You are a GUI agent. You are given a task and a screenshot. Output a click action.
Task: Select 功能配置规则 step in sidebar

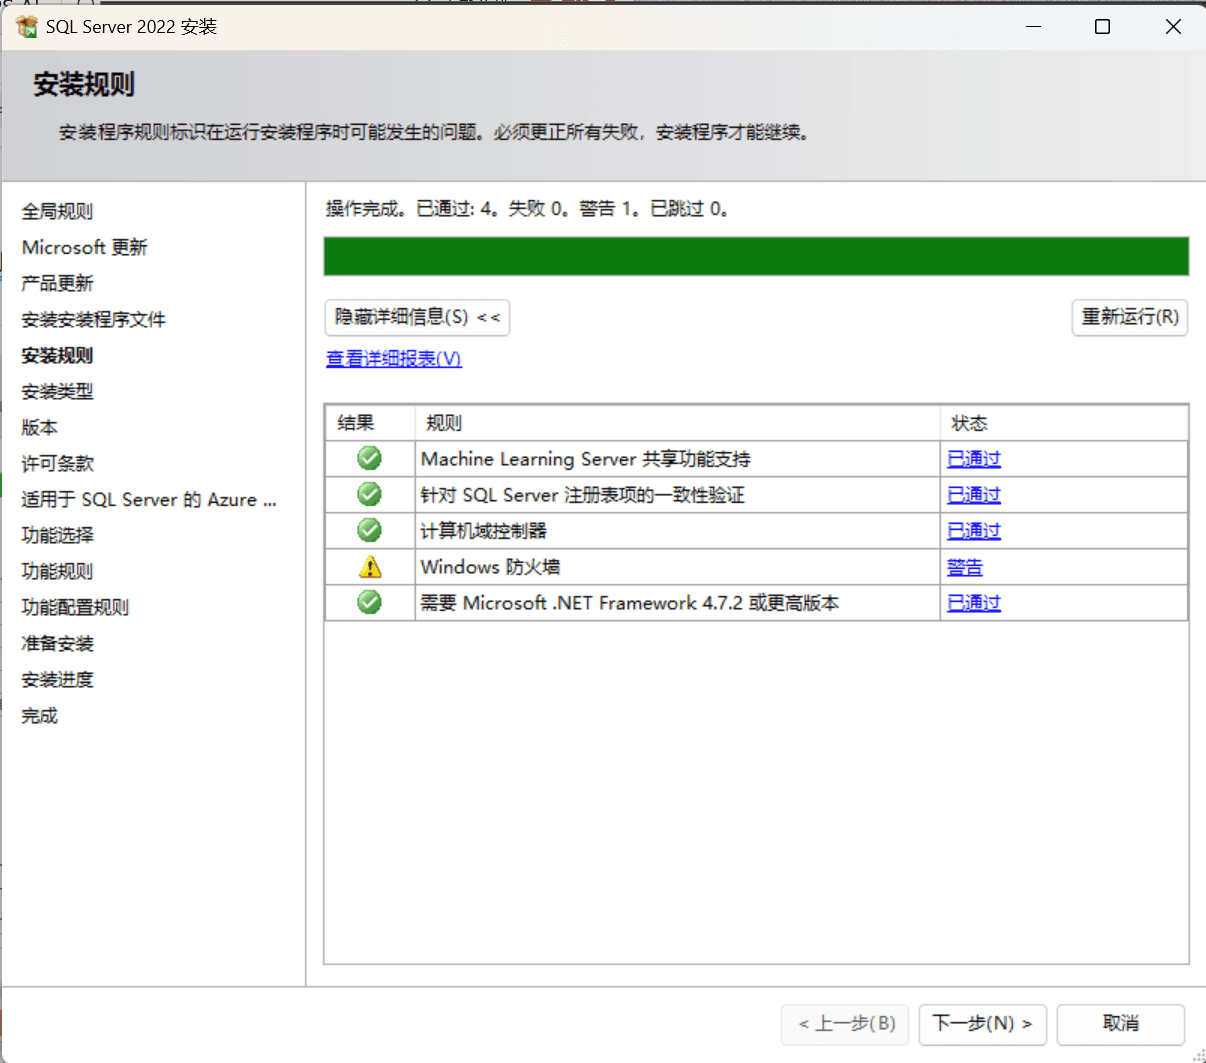click(75, 607)
